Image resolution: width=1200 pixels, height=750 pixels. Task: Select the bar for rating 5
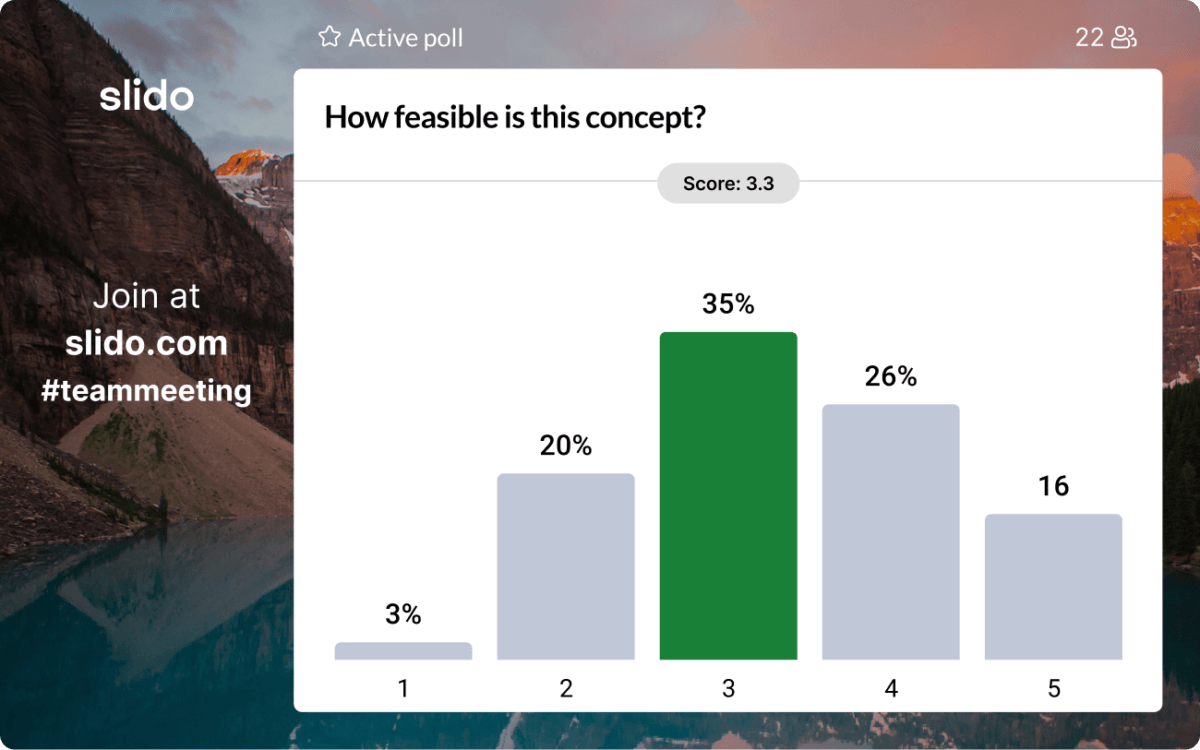tap(1053, 586)
